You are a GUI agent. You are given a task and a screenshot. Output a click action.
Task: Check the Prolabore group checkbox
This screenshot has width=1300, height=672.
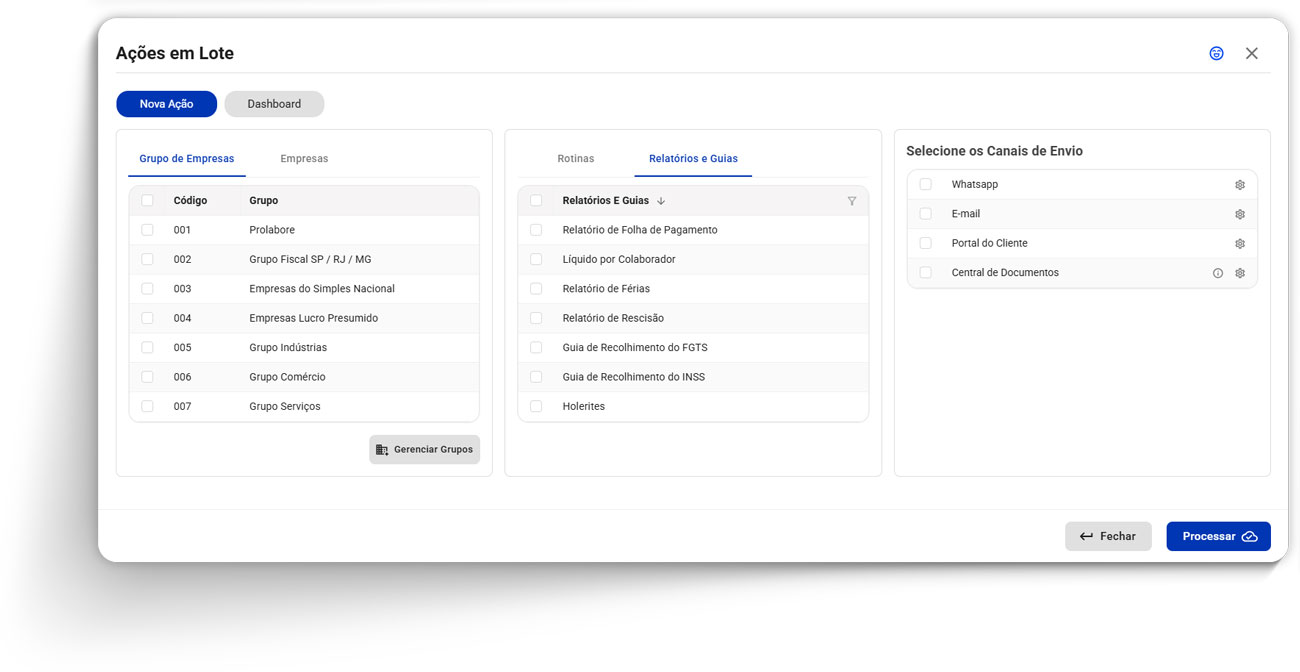(147, 230)
